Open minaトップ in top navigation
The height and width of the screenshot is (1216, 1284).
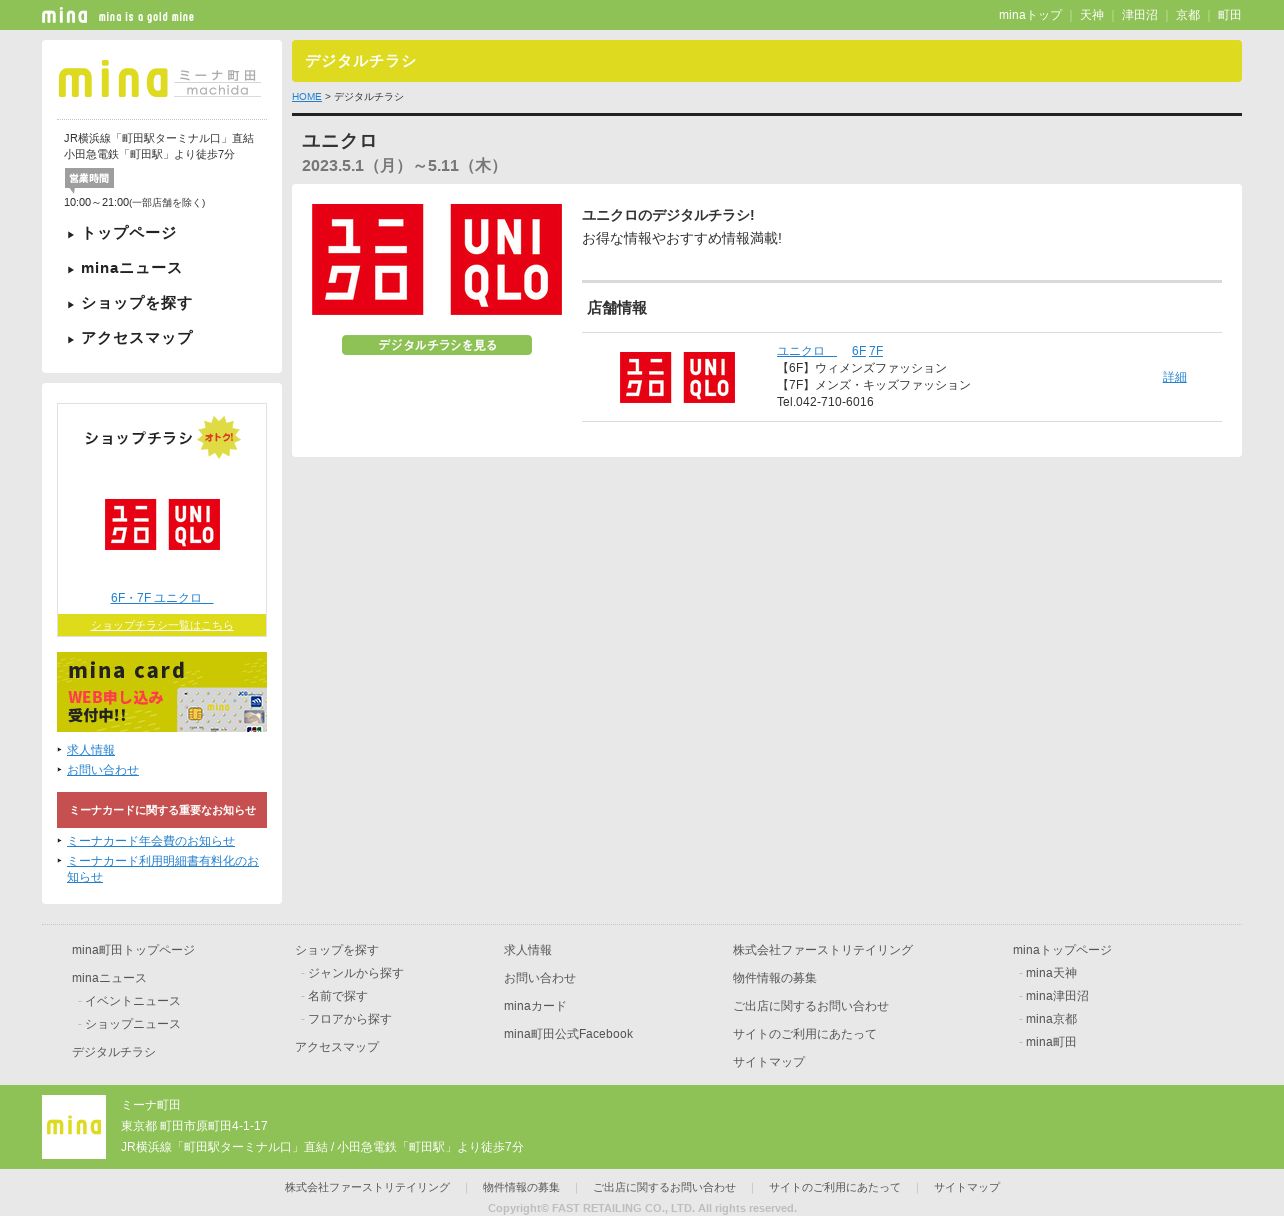click(1030, 15)
